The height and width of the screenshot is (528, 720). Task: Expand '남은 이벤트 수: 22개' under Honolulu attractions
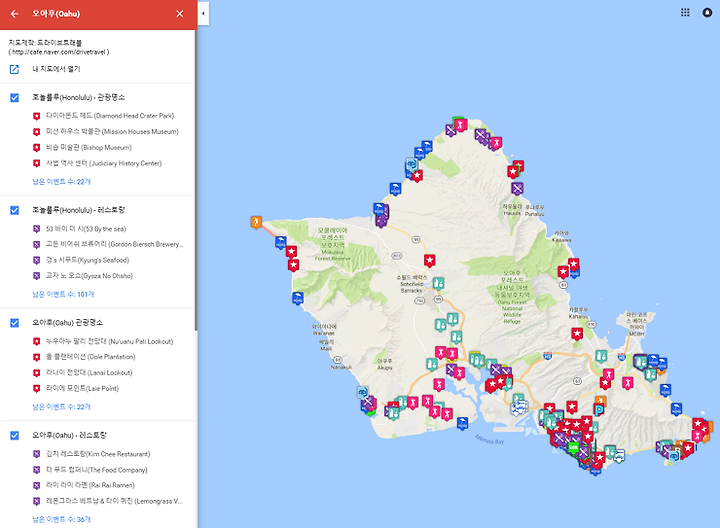(x=62, y=182)
